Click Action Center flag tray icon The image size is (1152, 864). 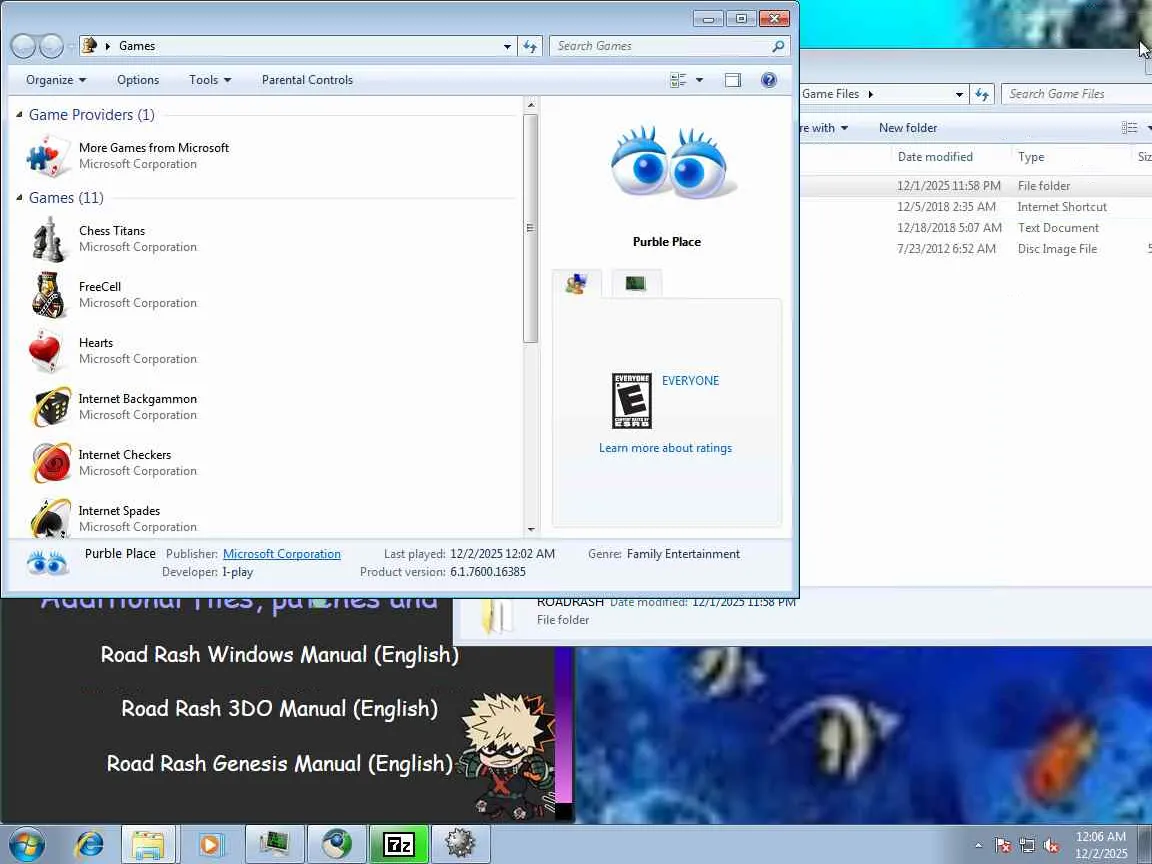(1003, 846)
